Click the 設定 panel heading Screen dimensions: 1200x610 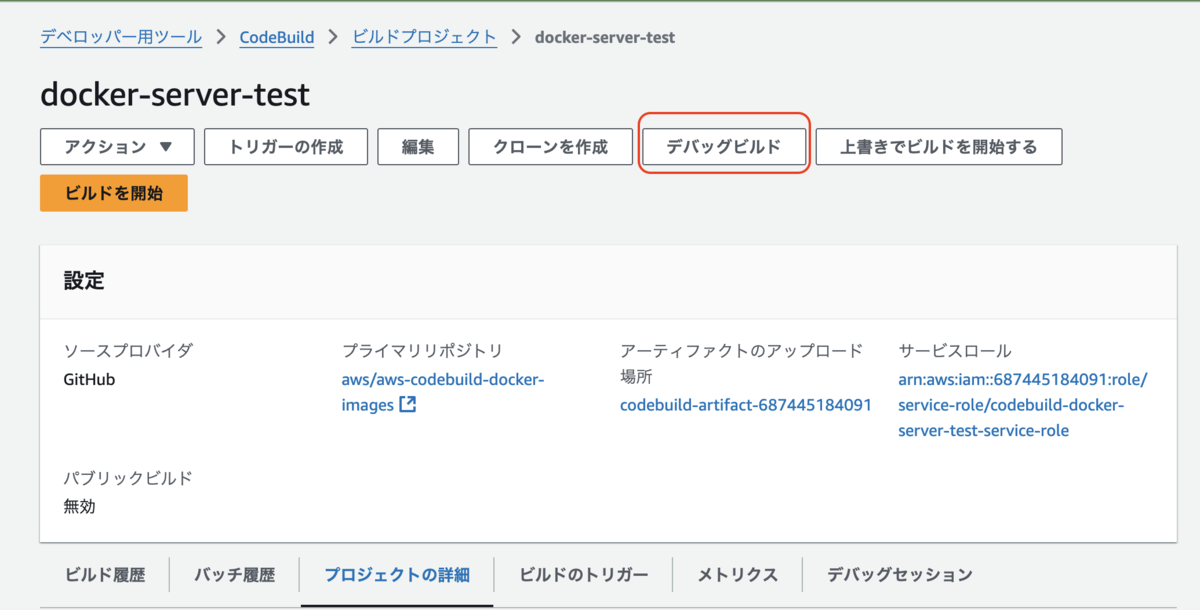(84, 281)
